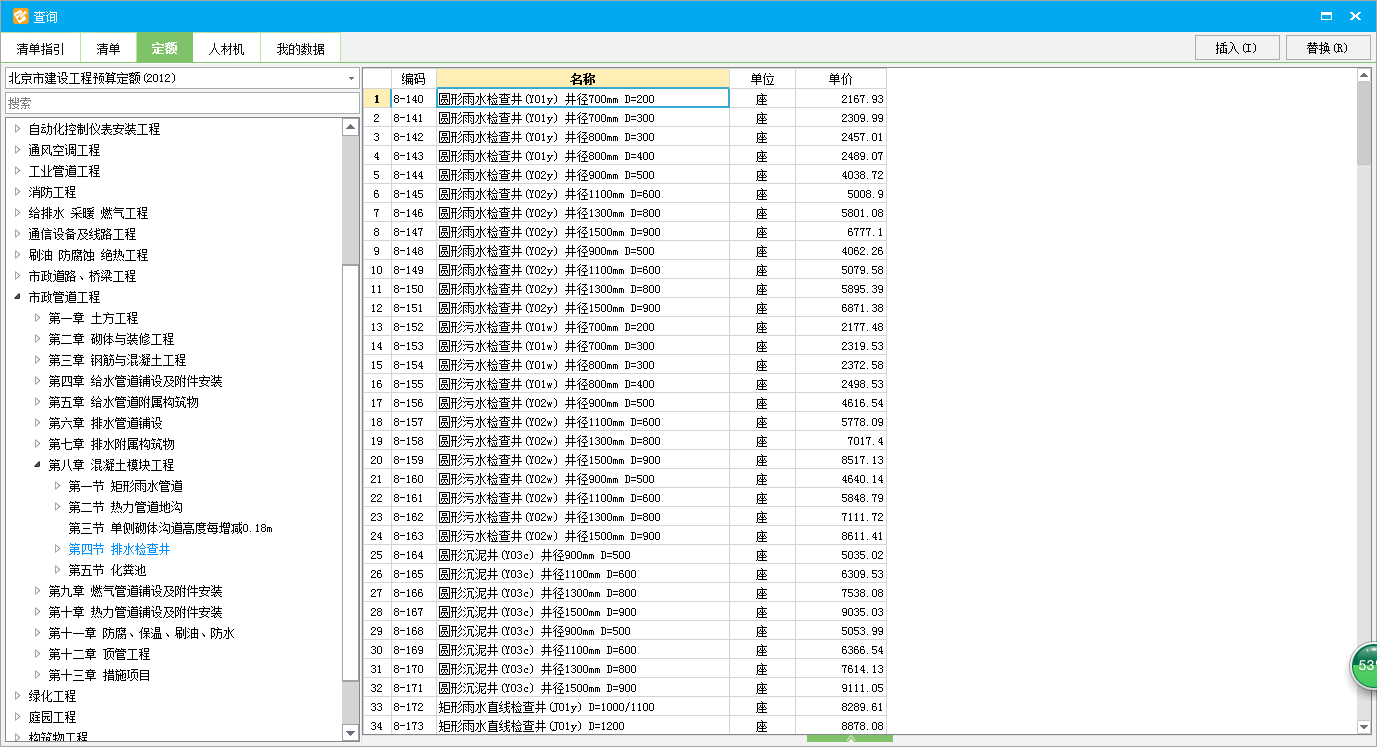The width and height of the screenshot is (1377, 747).
Task: Select 第五节 化粪池 tree item
Action: point(107,570)
